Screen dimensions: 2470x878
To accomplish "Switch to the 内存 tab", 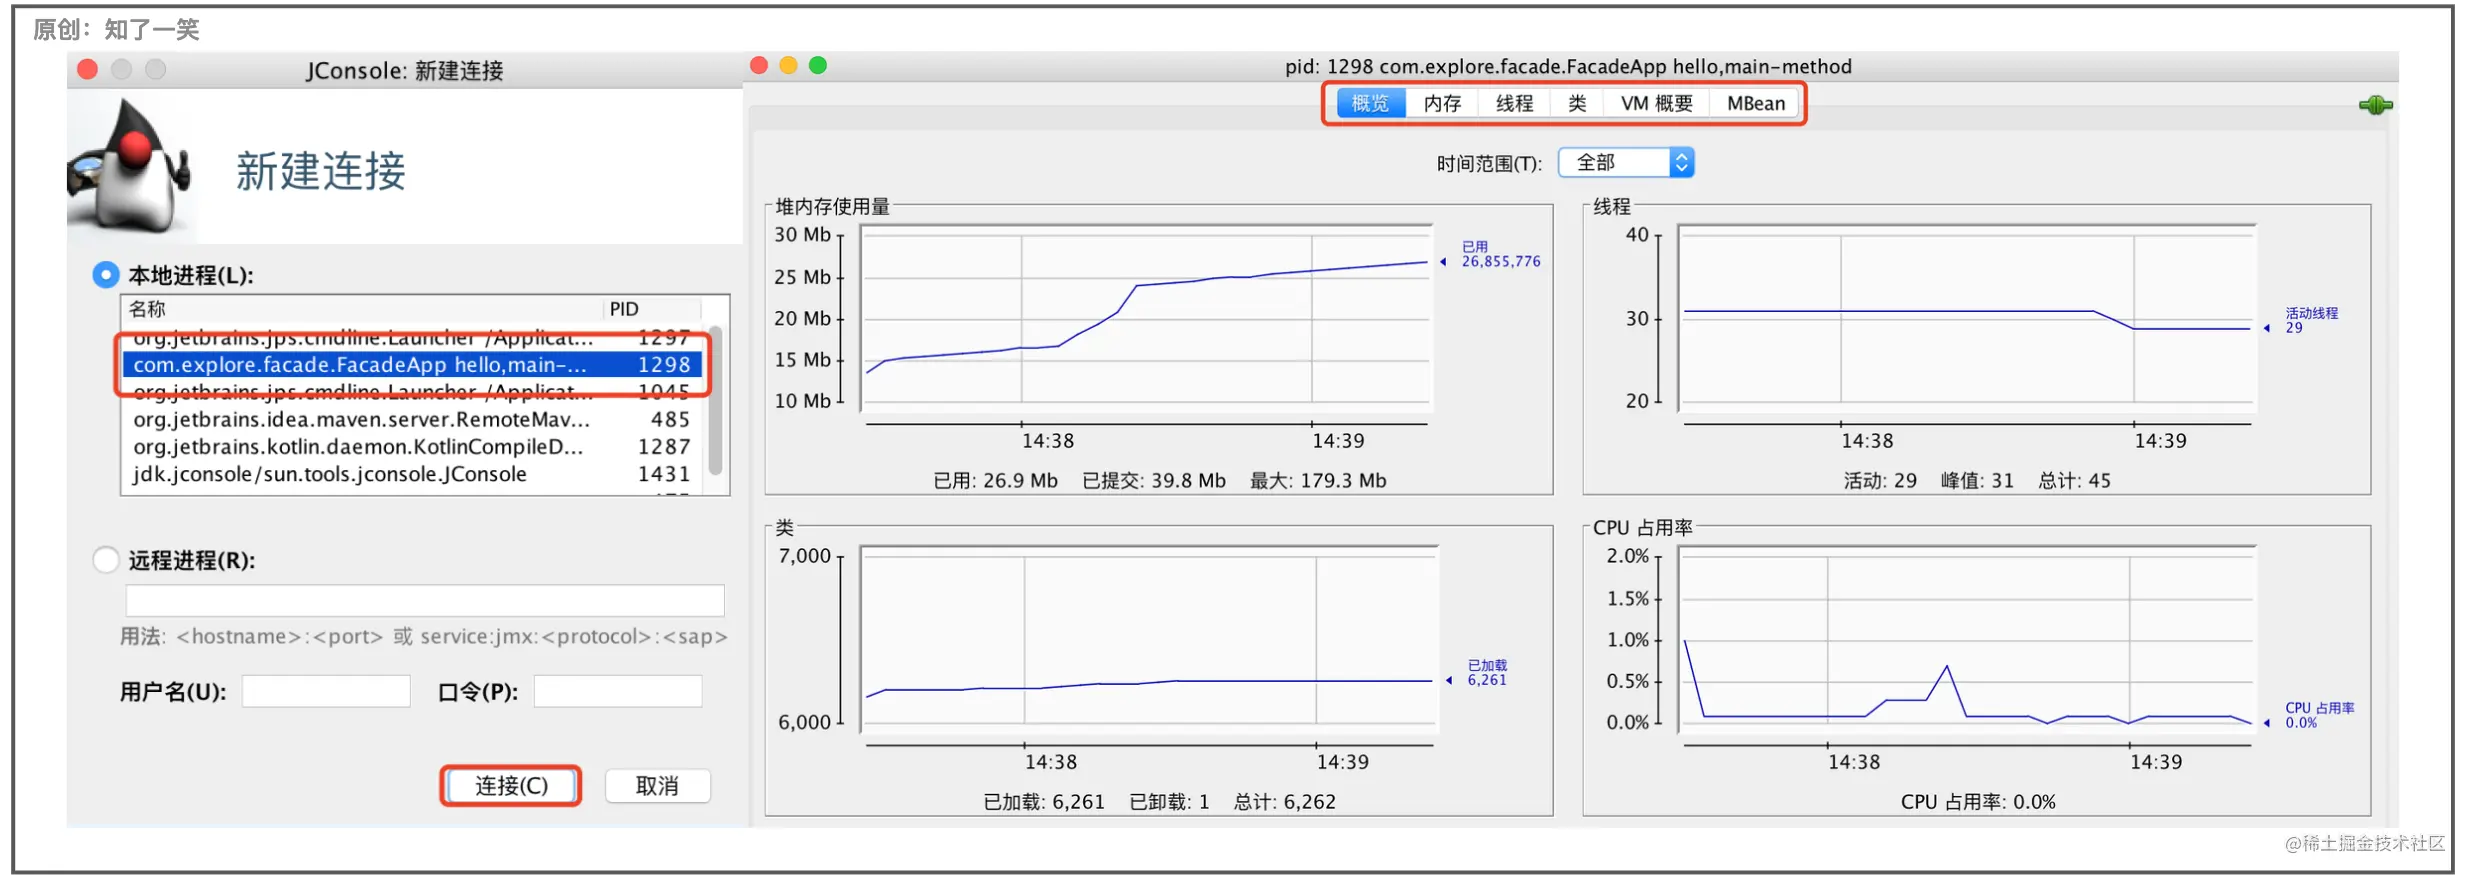I will tap(1442, 103).
